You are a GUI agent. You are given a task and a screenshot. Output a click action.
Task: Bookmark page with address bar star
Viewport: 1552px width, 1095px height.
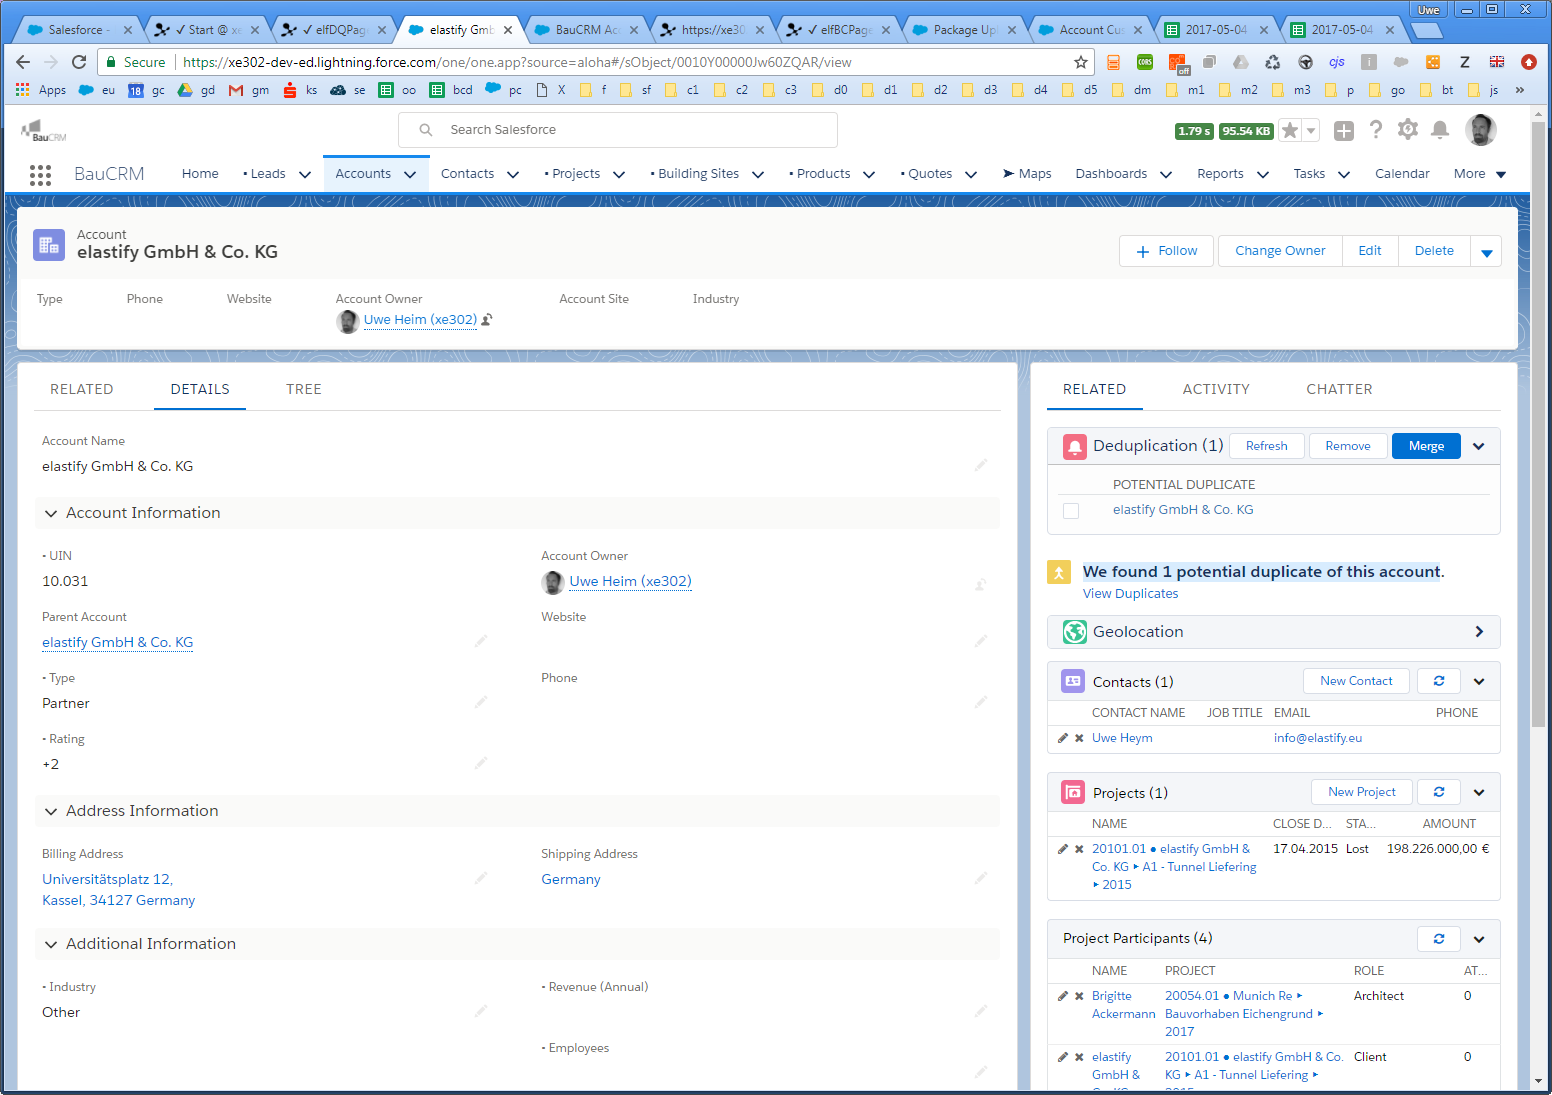pyautogui.click(x=1081, y=62)
